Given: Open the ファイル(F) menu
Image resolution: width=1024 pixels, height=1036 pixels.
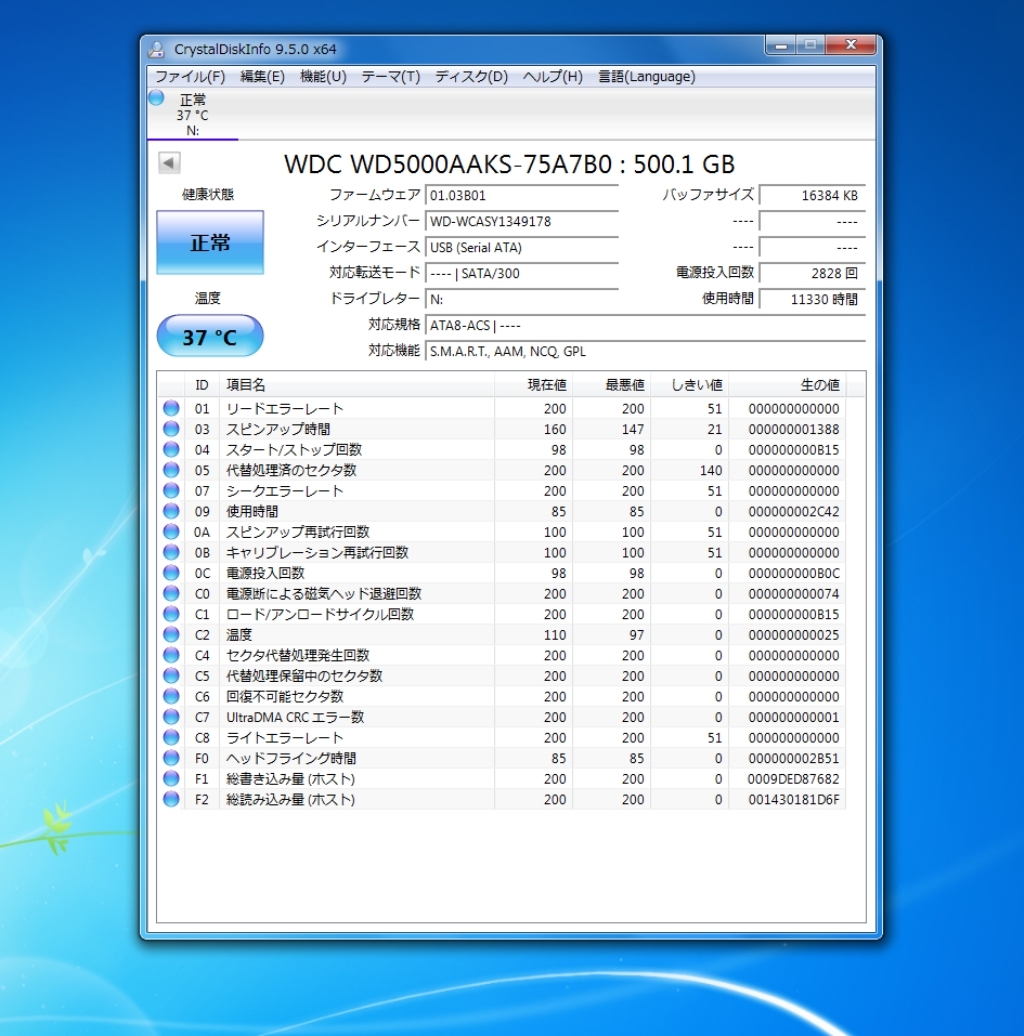Looking at the screenshot, I should point(190,77).
